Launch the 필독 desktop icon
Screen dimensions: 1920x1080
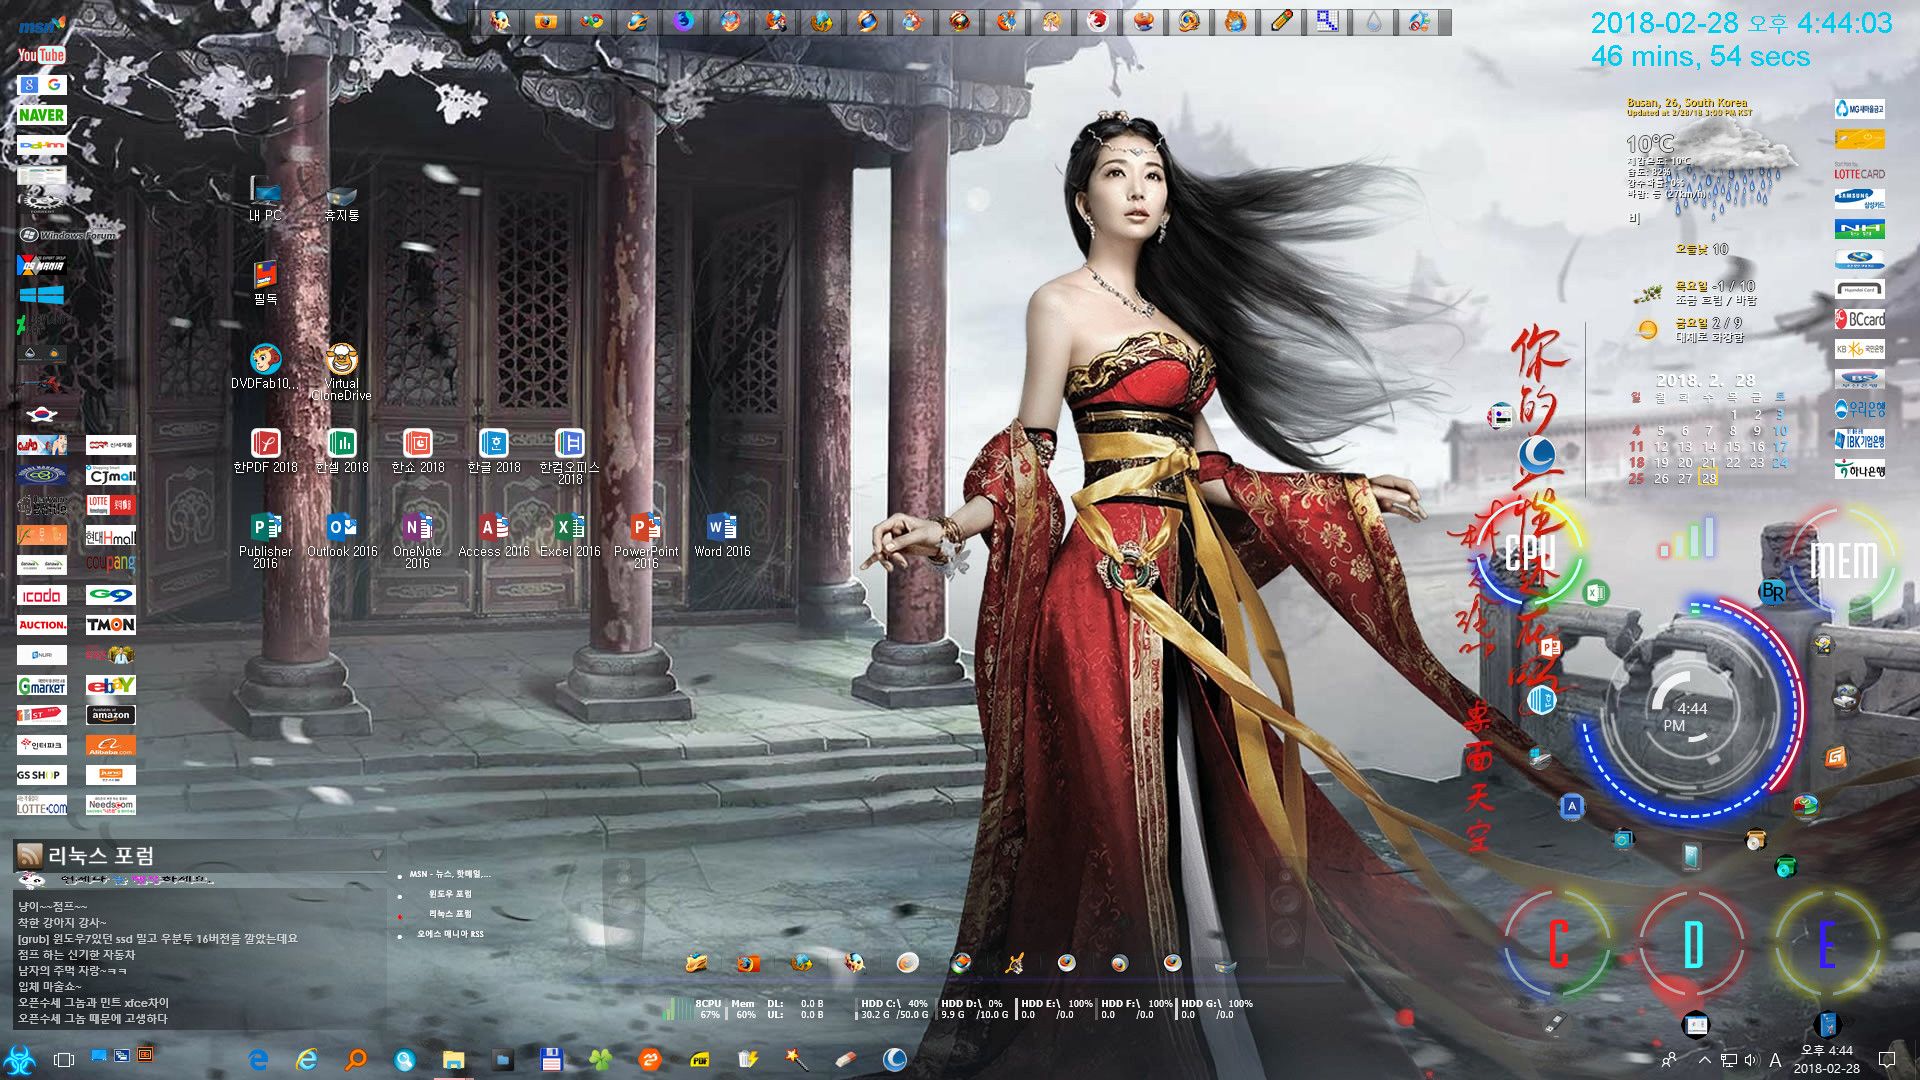[265, 282]
